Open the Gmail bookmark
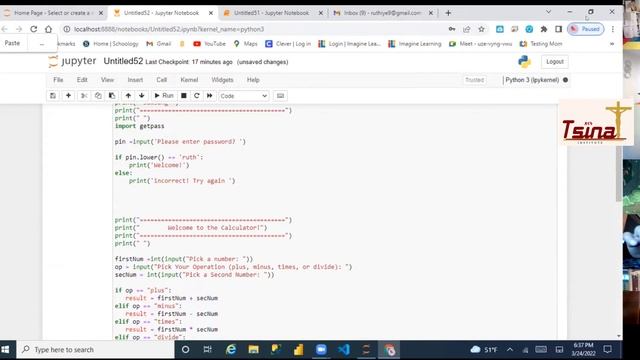The height and width of the screenshot is (360, 640). coord(159,44)
